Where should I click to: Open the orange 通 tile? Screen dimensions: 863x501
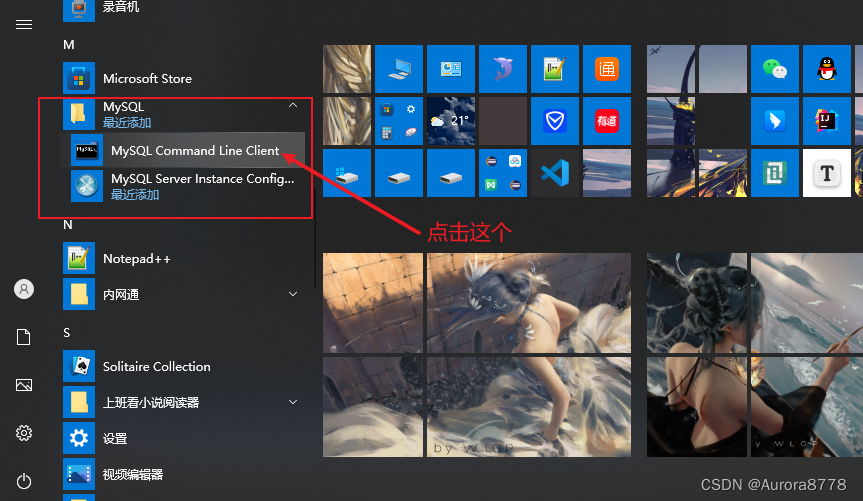tap(607, 69)
